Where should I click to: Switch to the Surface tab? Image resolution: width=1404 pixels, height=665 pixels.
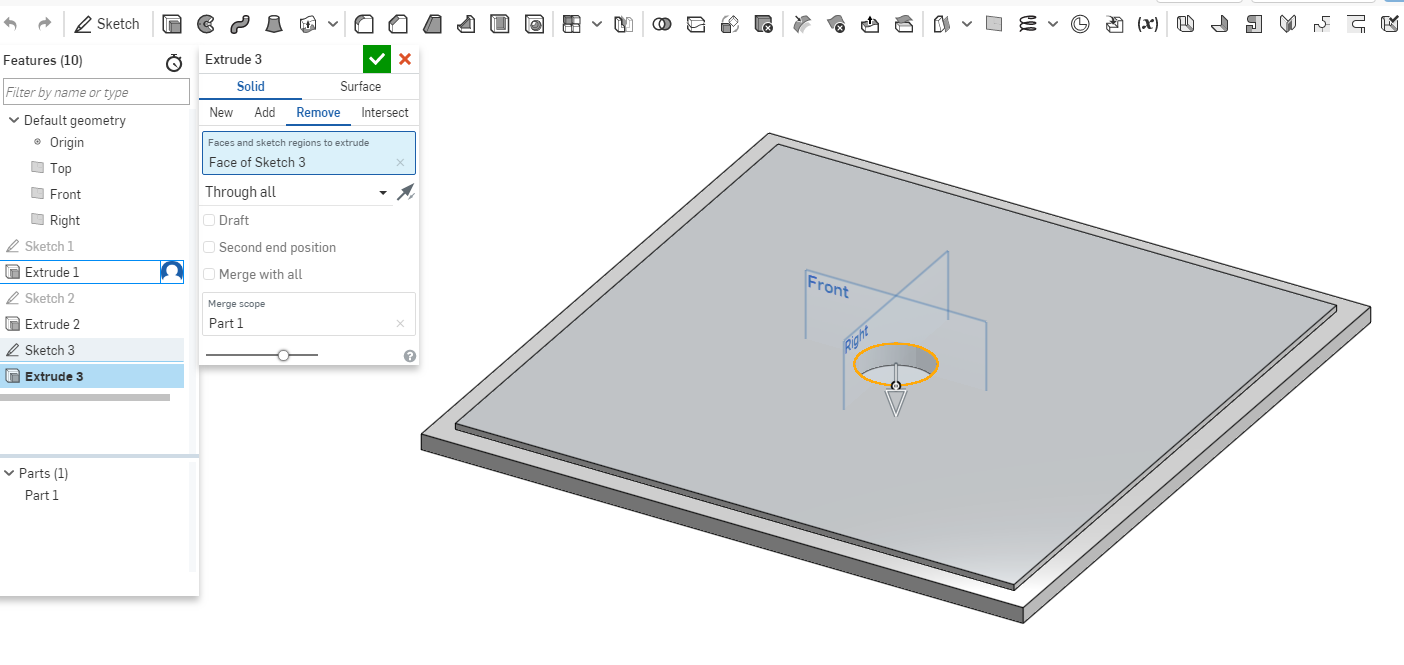[360, 86]
